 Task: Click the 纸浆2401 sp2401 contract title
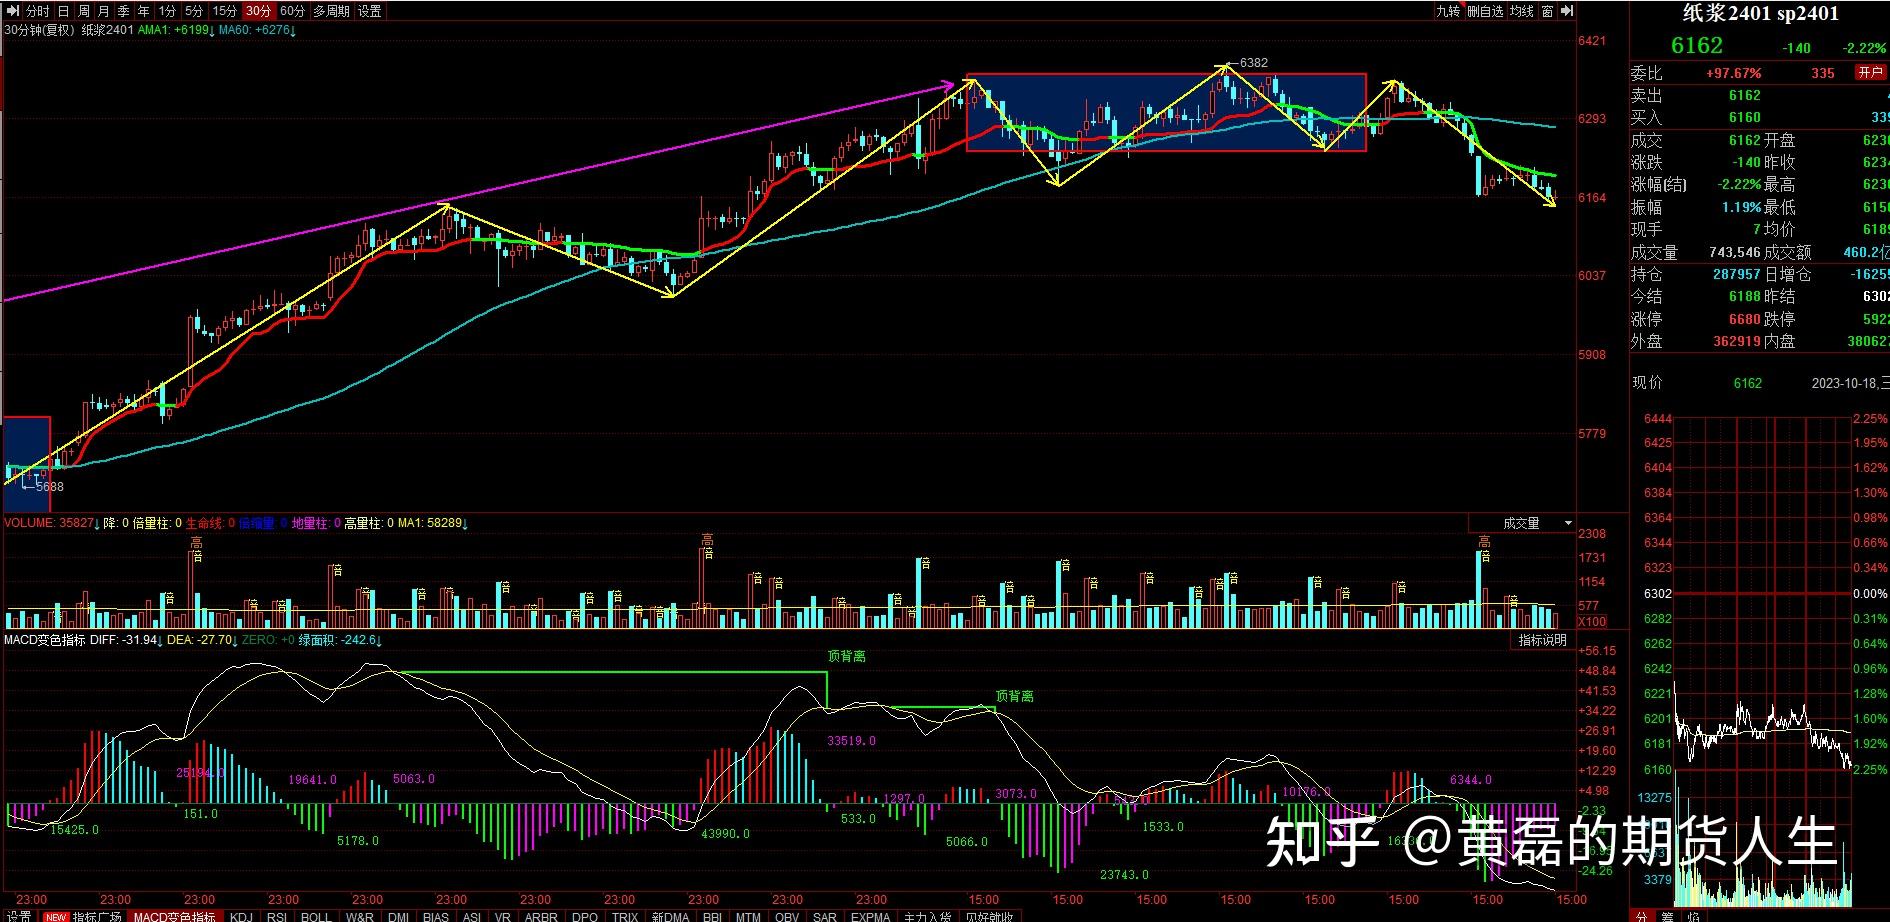(x=1759, y=13)
